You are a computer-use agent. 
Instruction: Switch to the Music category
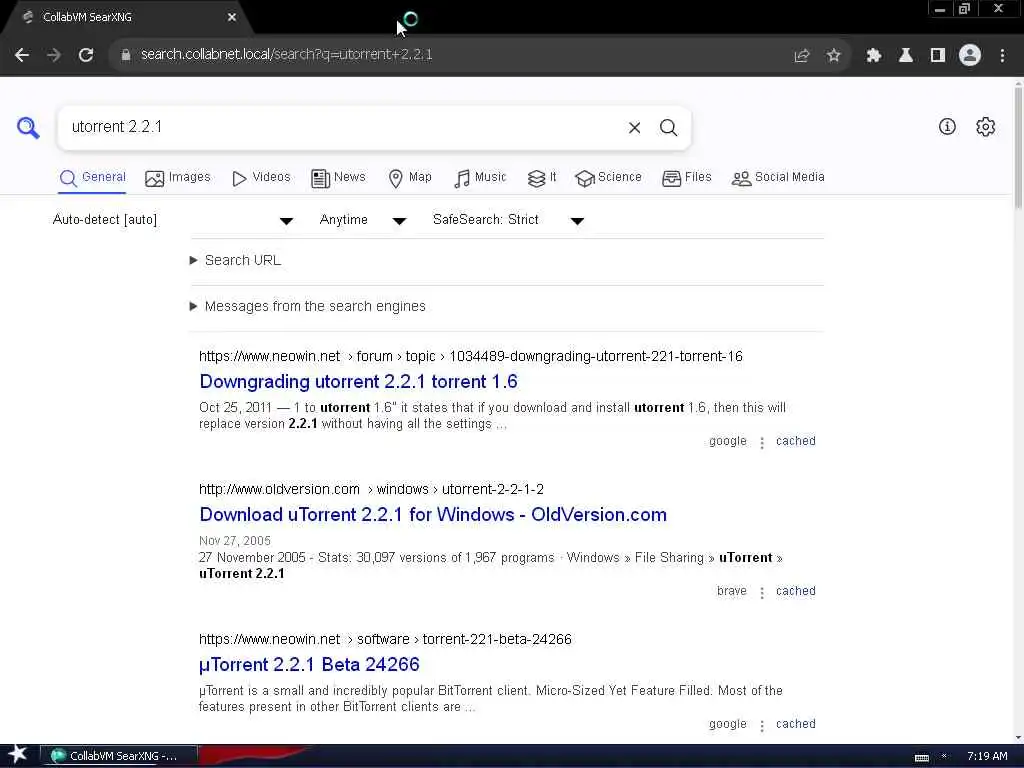tap(480, 178)
